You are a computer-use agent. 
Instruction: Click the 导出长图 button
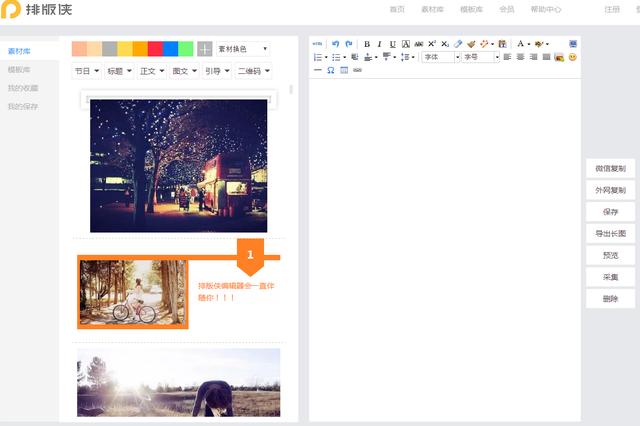610,234
